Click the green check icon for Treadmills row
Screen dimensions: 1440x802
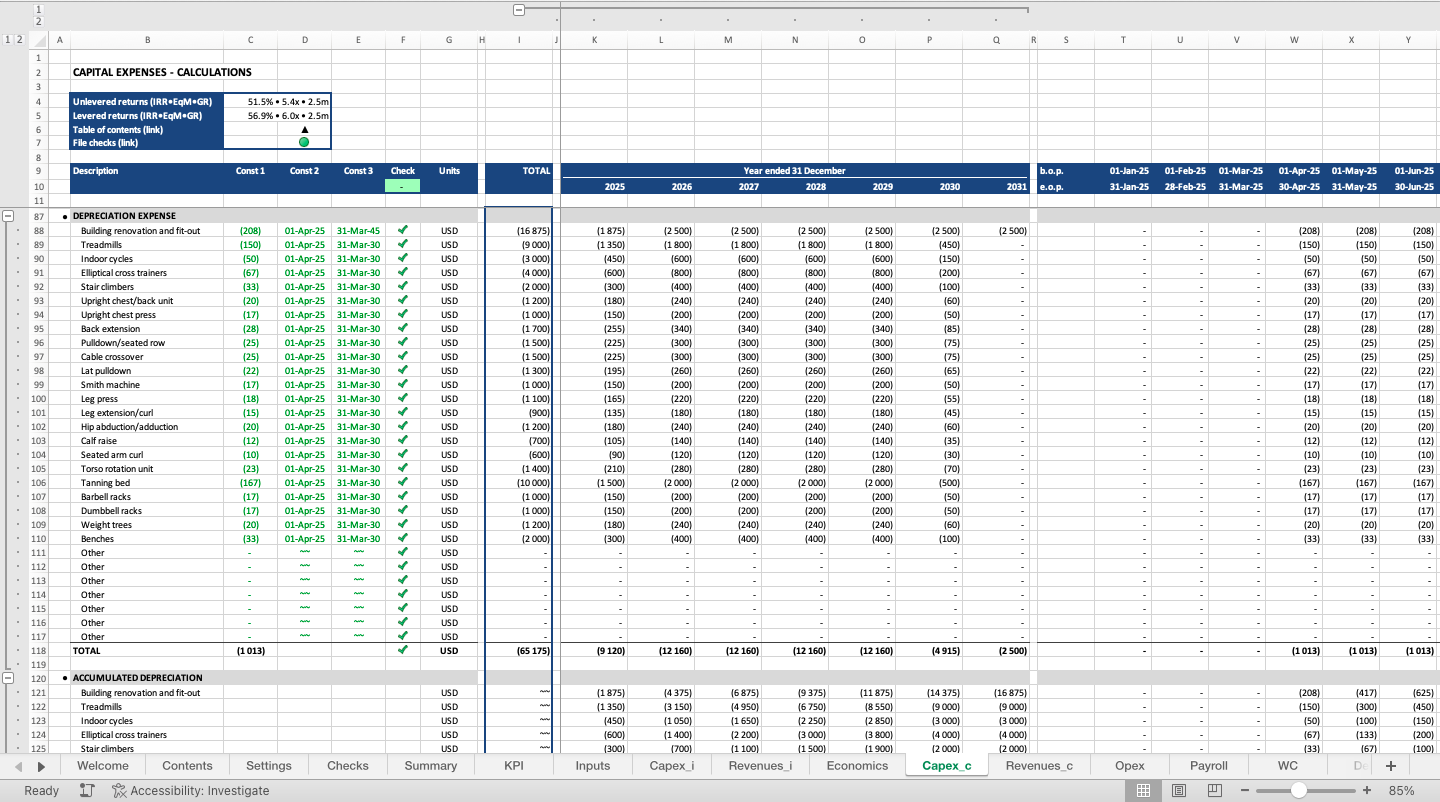403,244
